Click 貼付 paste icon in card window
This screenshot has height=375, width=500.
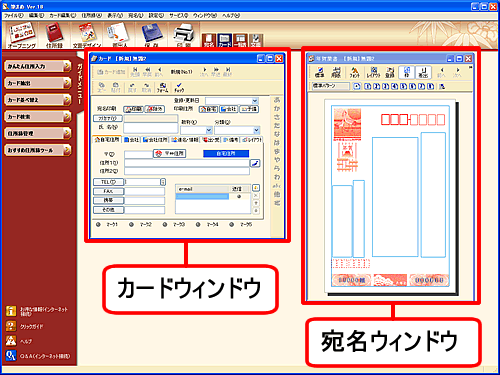point(115,88)
